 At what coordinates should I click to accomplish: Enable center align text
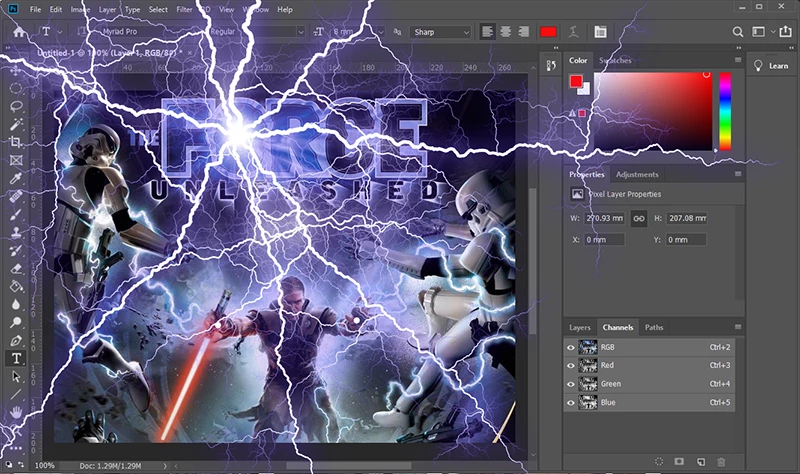(506, 32)
